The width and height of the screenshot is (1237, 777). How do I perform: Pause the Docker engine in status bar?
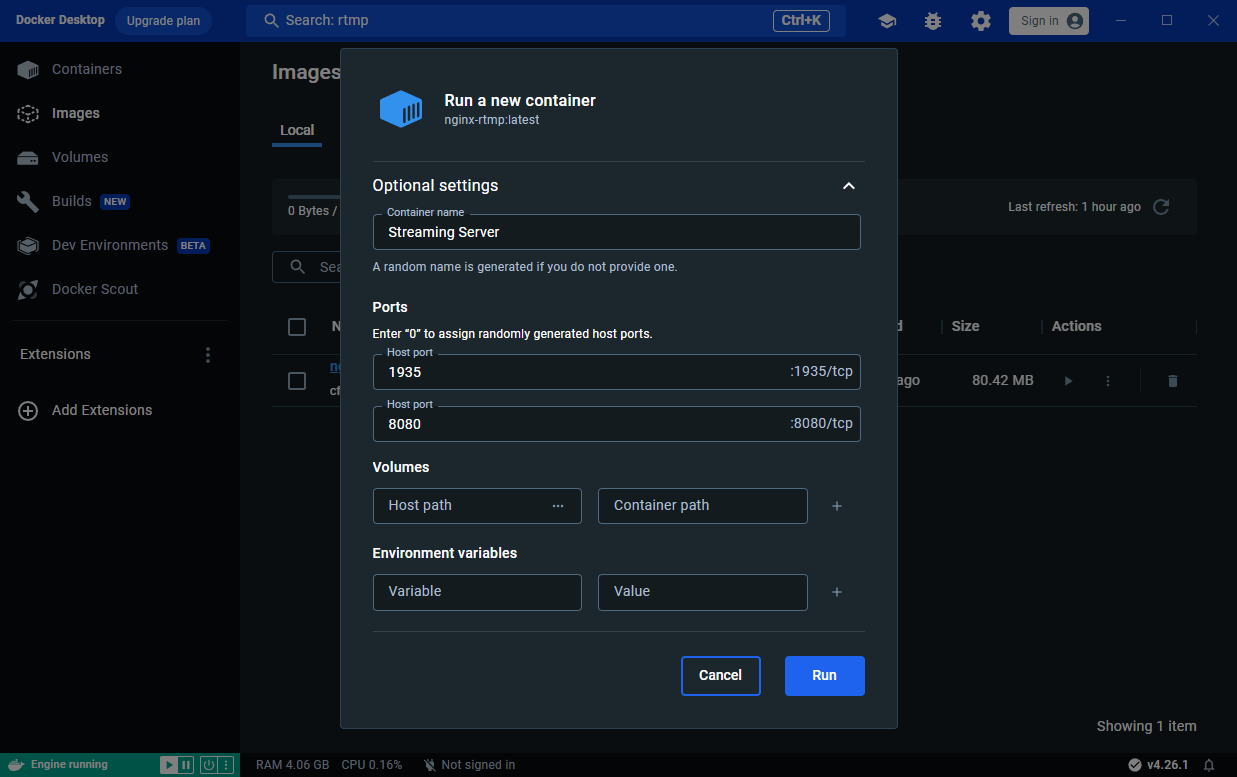(x=186, y=765)
